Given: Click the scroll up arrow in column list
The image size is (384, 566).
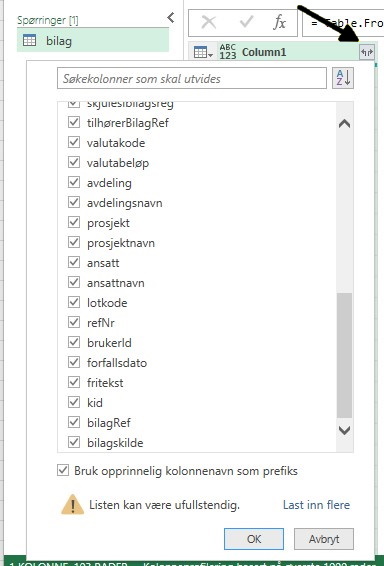Looking at the screenshot, I should coord(344,124).
